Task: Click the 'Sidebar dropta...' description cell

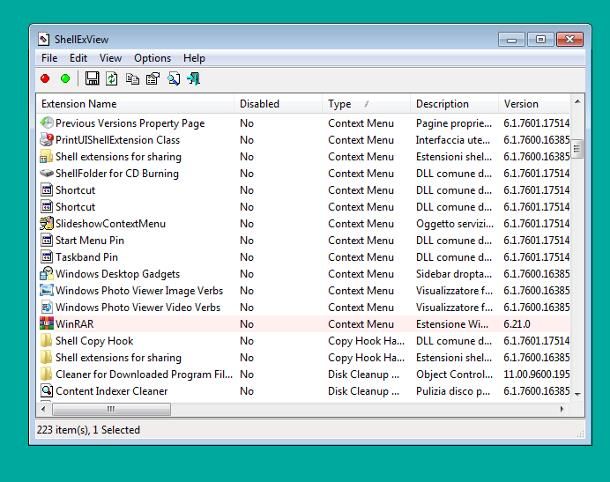Action: coord(454,273)
